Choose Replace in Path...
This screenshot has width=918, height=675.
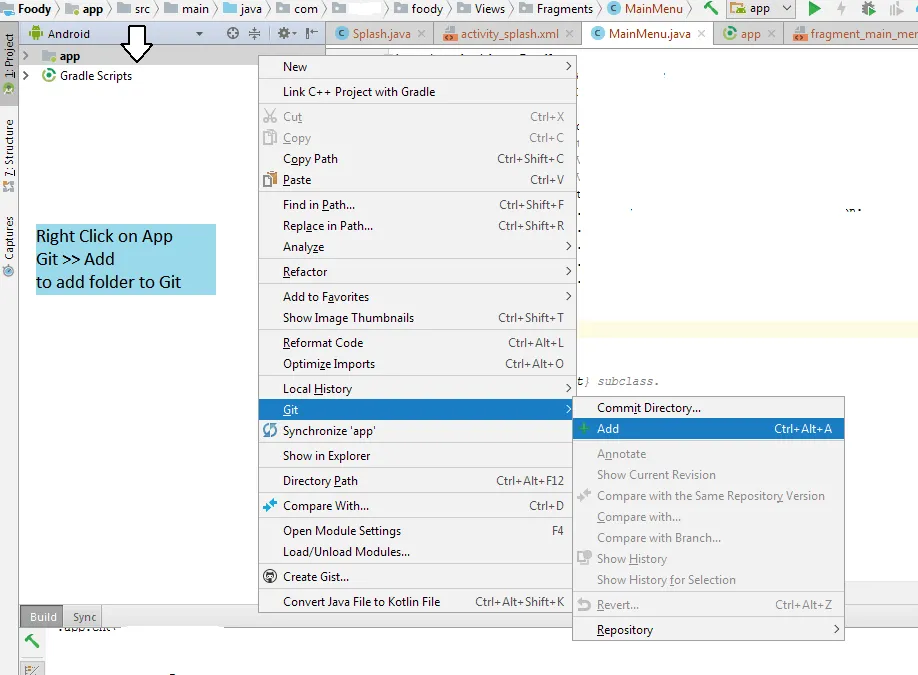pyautogui.click(x=417, y=226)
